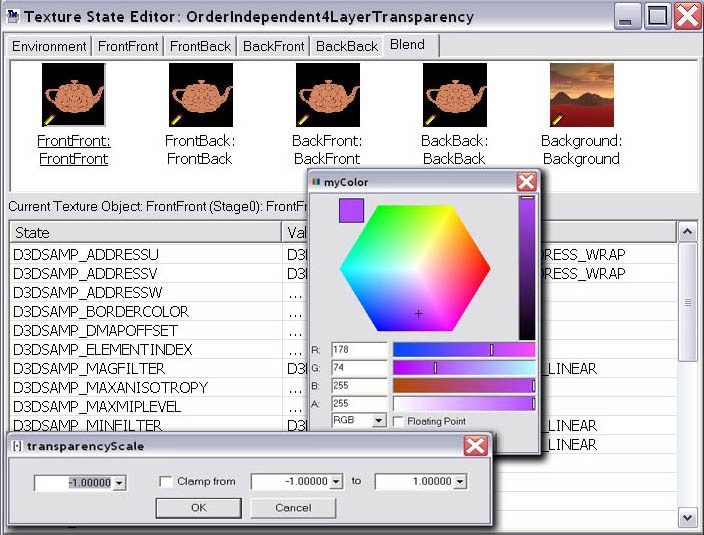Cancel the transparencyScale dialog
This screenshot has height=535, width=704.
(293, 508)
